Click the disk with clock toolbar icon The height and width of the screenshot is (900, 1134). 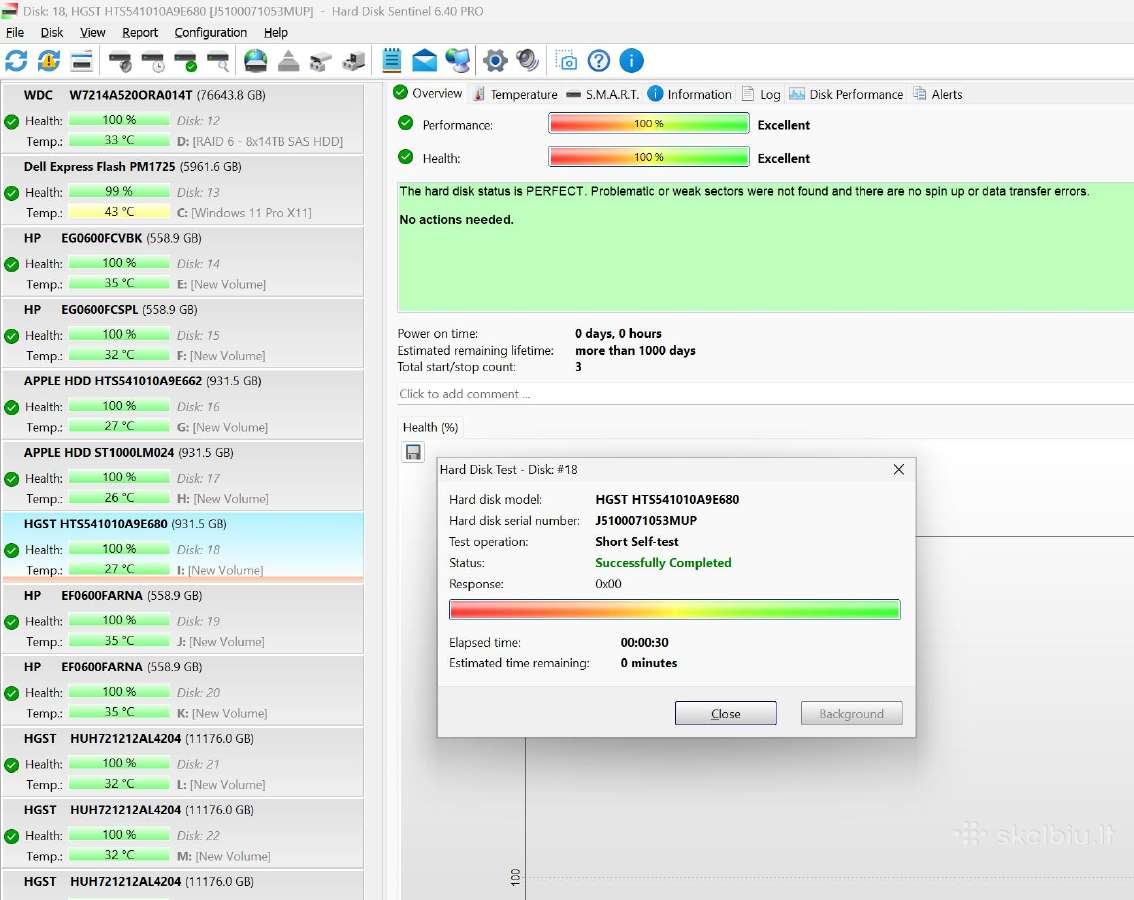pyautogui.click(x=153, y=61)
